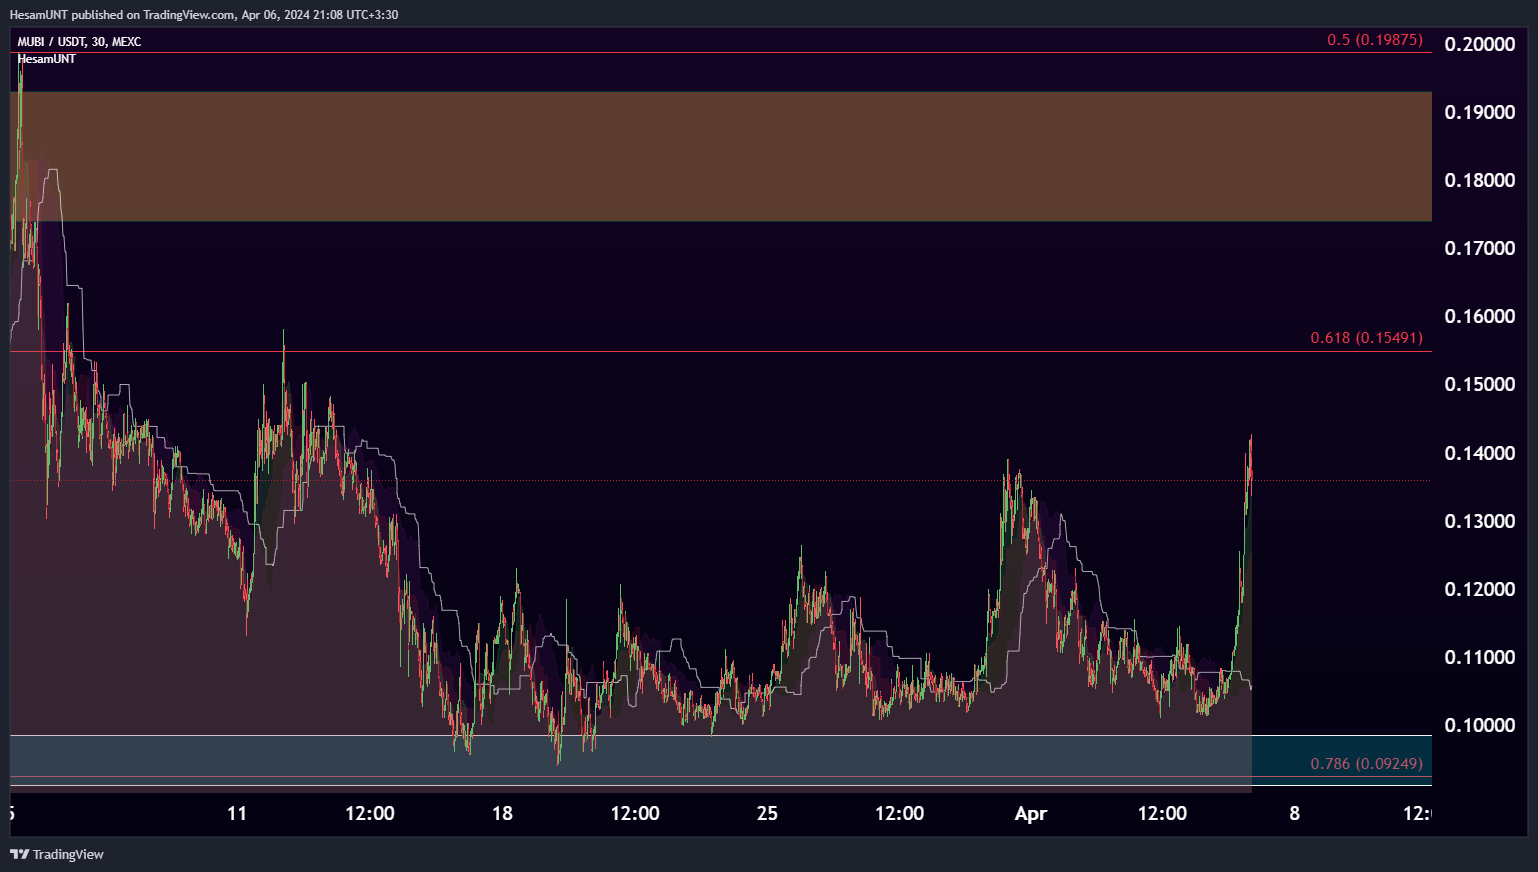This screenshot has height=872, width=1538.
Task: Click the 8 date label on time axis
Action: (1295, 813)
